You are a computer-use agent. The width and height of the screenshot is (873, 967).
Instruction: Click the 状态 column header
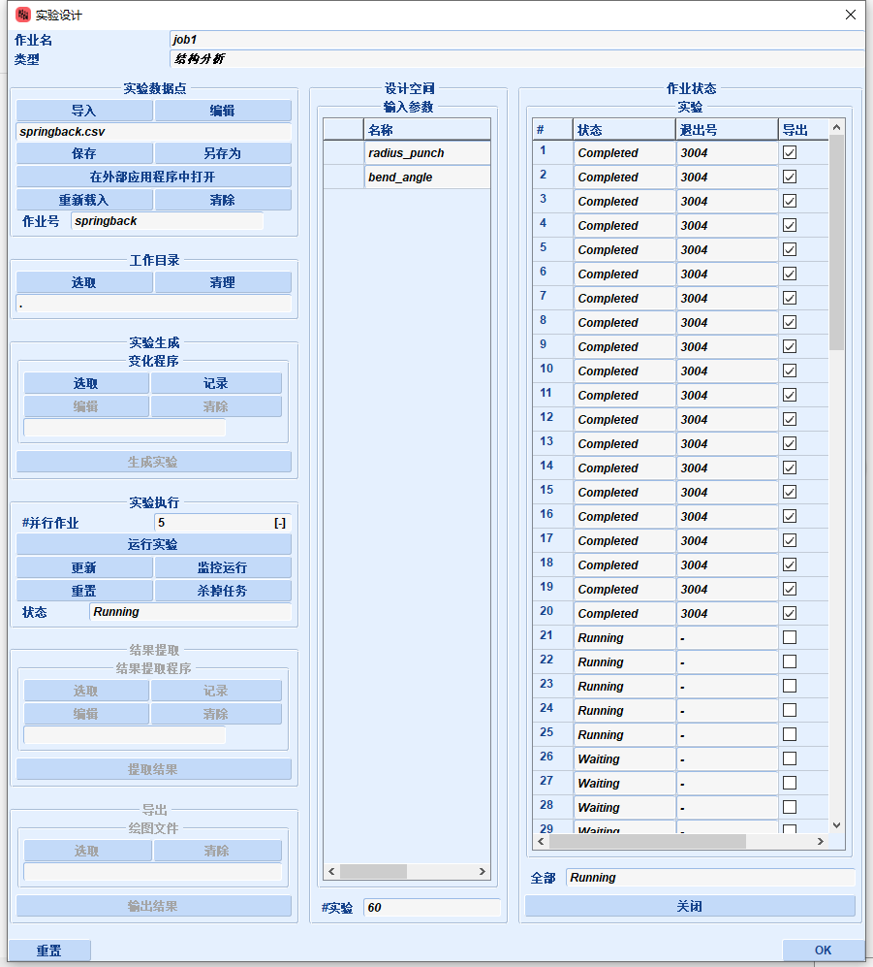[624, 130]
